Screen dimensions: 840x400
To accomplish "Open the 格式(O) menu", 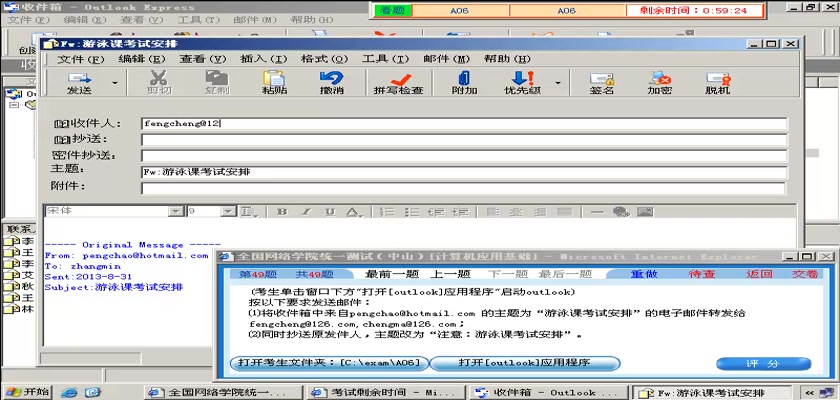I will [325, 59].
